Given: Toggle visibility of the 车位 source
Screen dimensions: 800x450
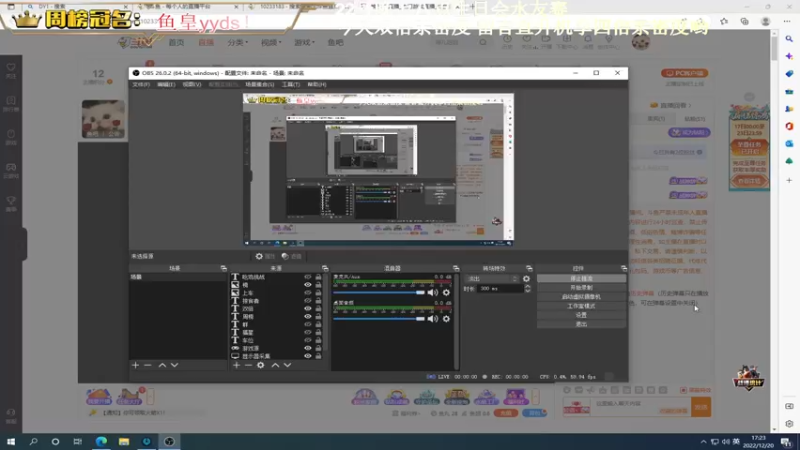Looking at the screenshot, I should click(x=308, y=340).
